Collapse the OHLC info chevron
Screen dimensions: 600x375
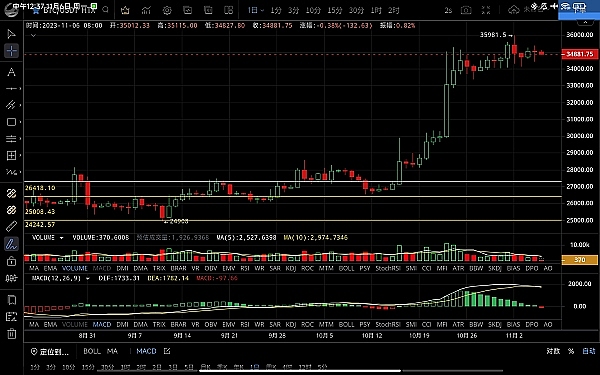(33, 36)
